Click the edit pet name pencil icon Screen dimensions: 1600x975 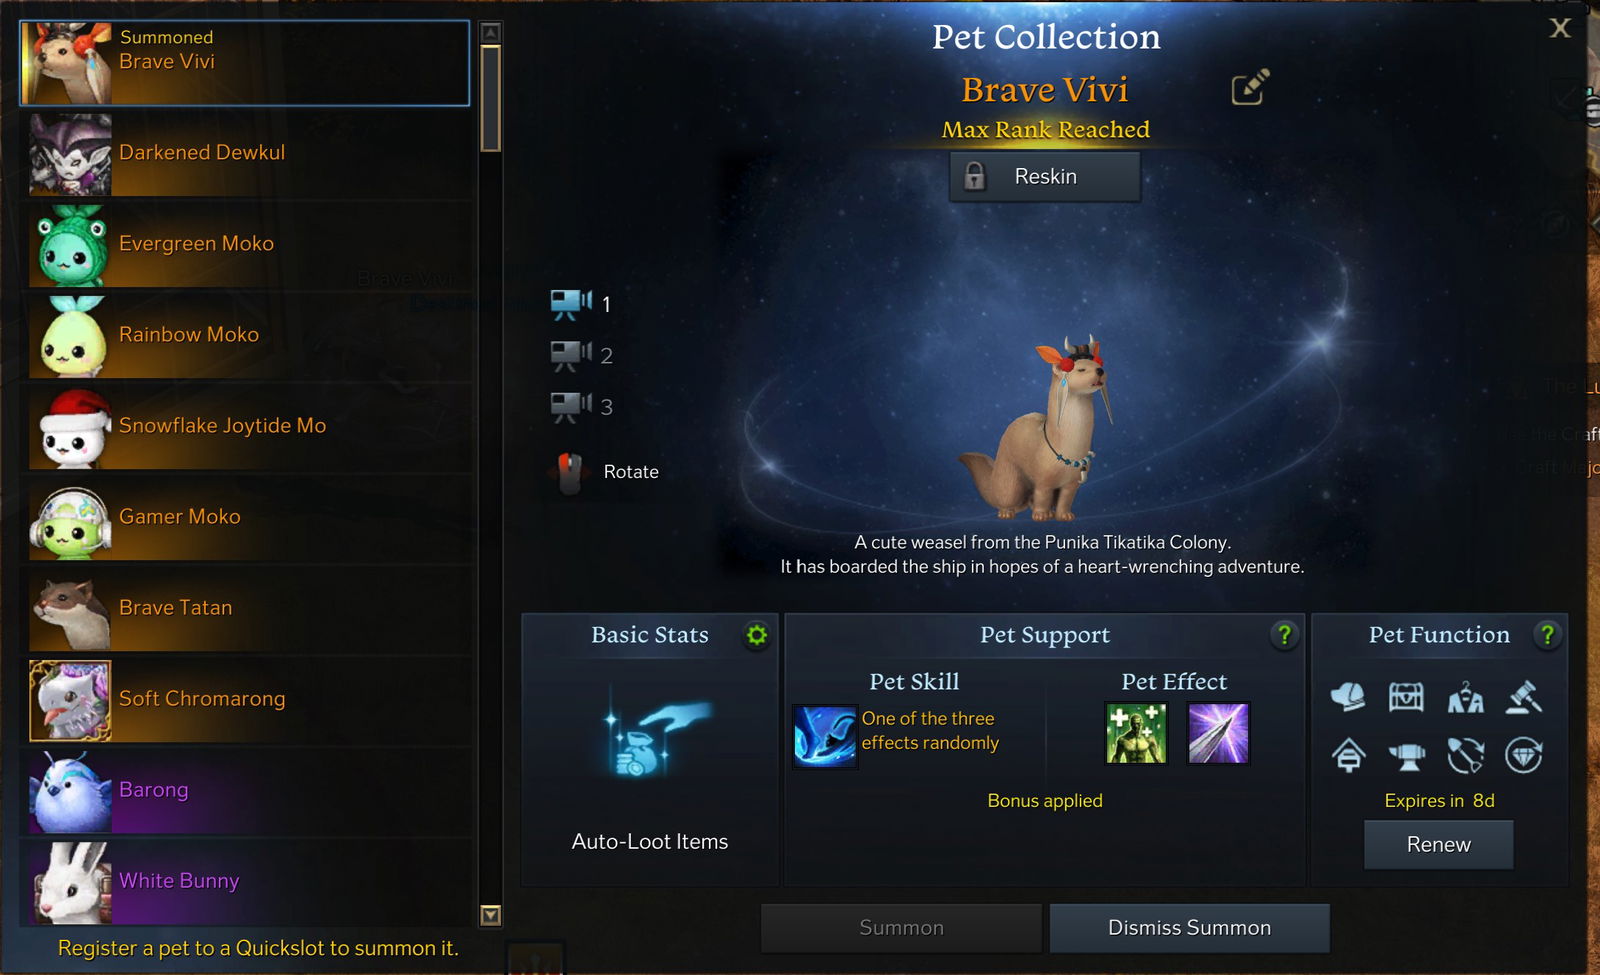point(1250,87)
